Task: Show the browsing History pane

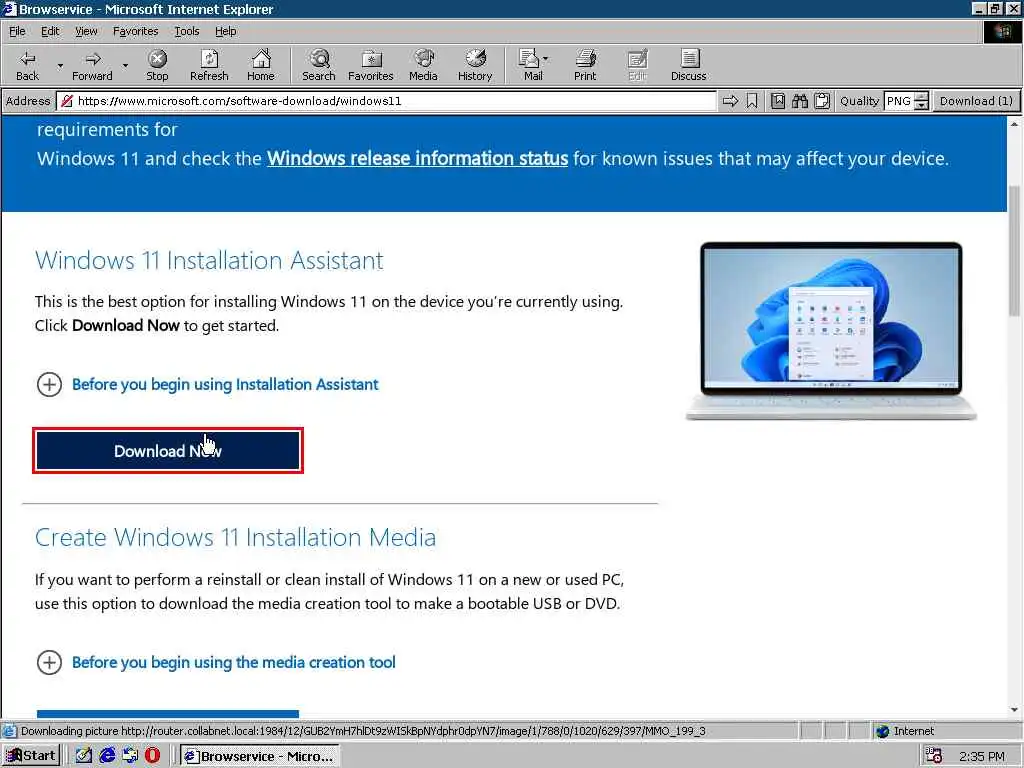Action: pyautogui.click(x=475, y=65)
